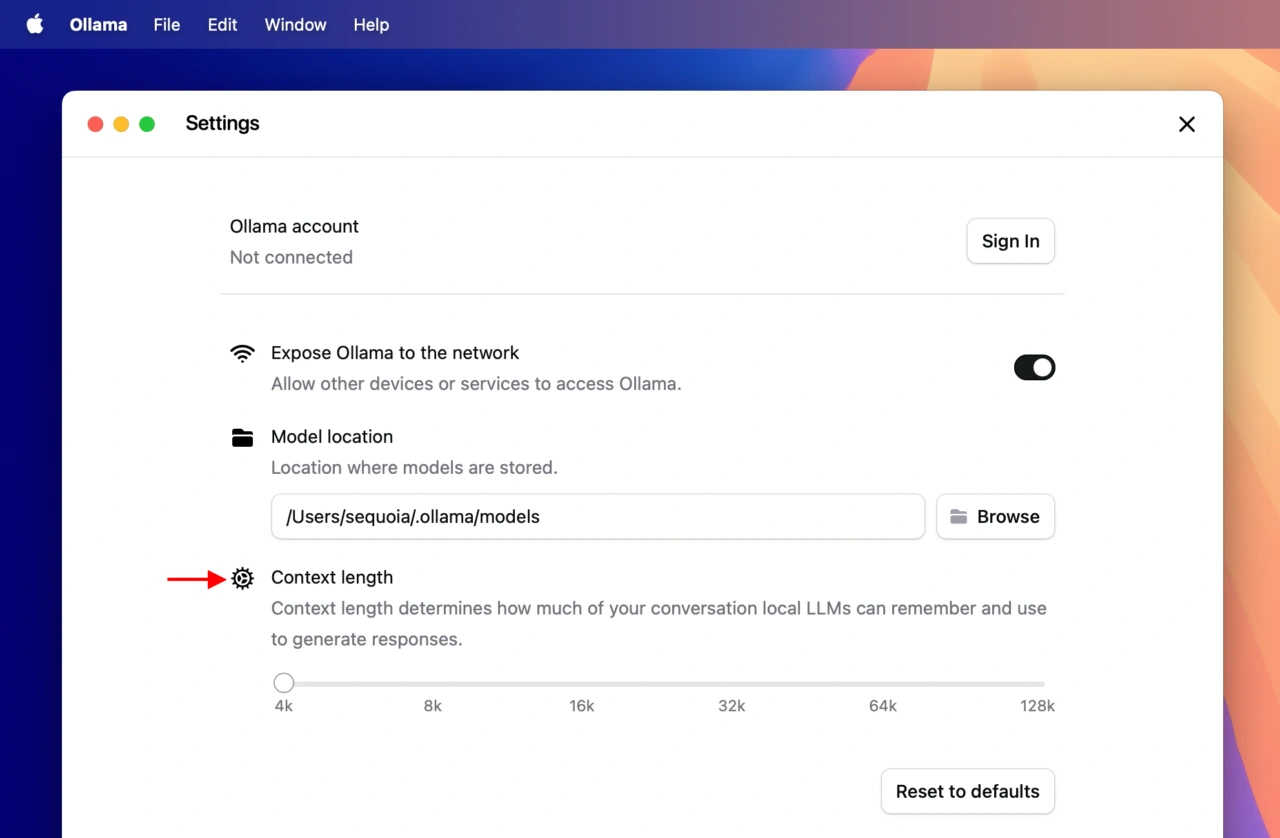Browse for a model location

tap(995, 517)
